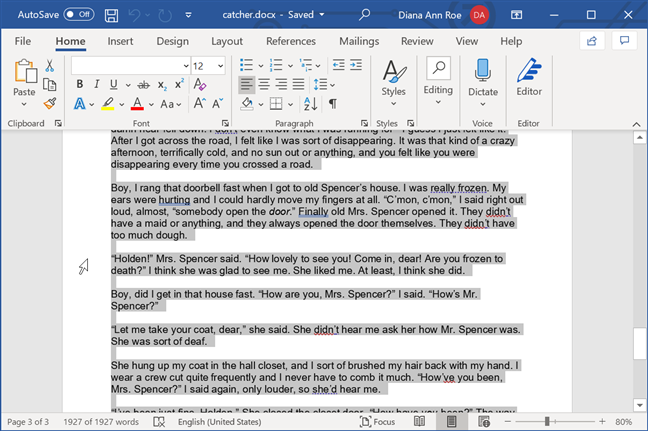Switch to Print Layout view
This screenshot has height=431, width=648.
click(451, 421)
